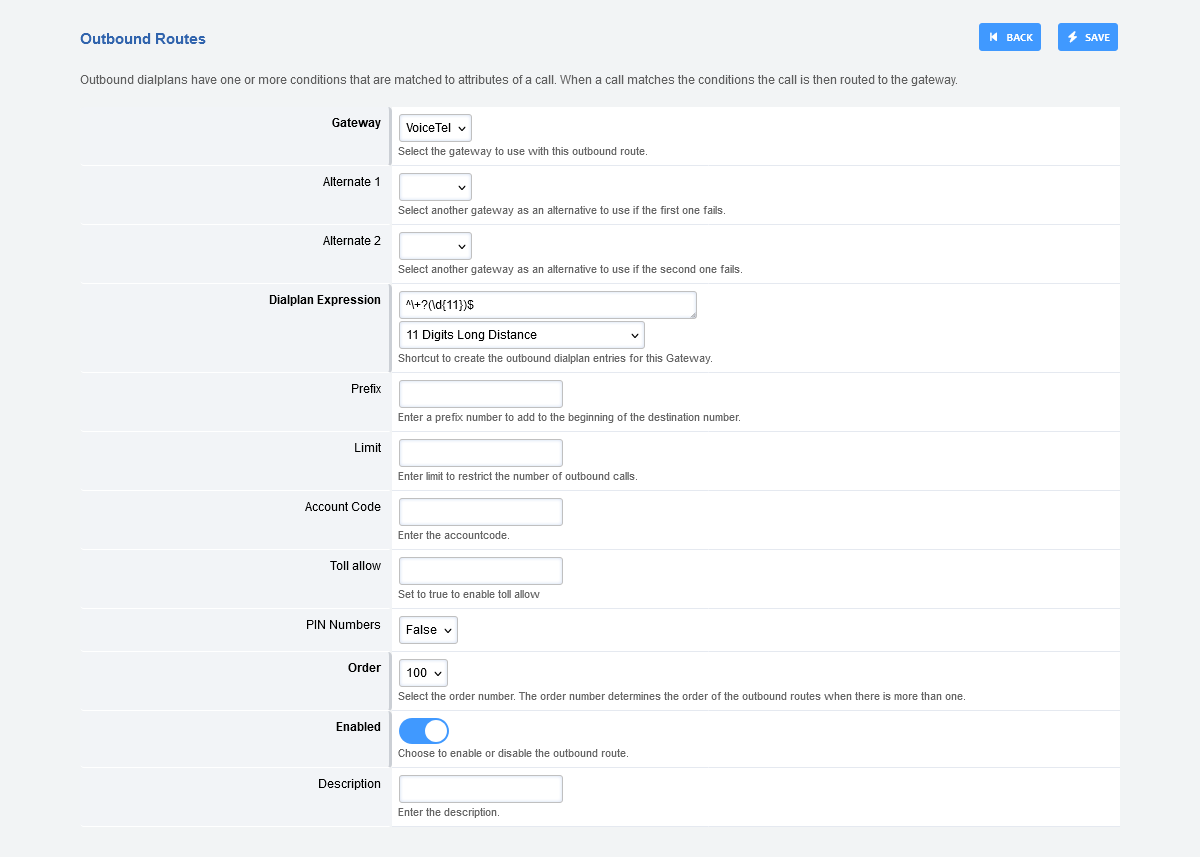The width and height of the screenshot is (1200, 857).
Task: Select the Account Code text box
Action: 480,512
